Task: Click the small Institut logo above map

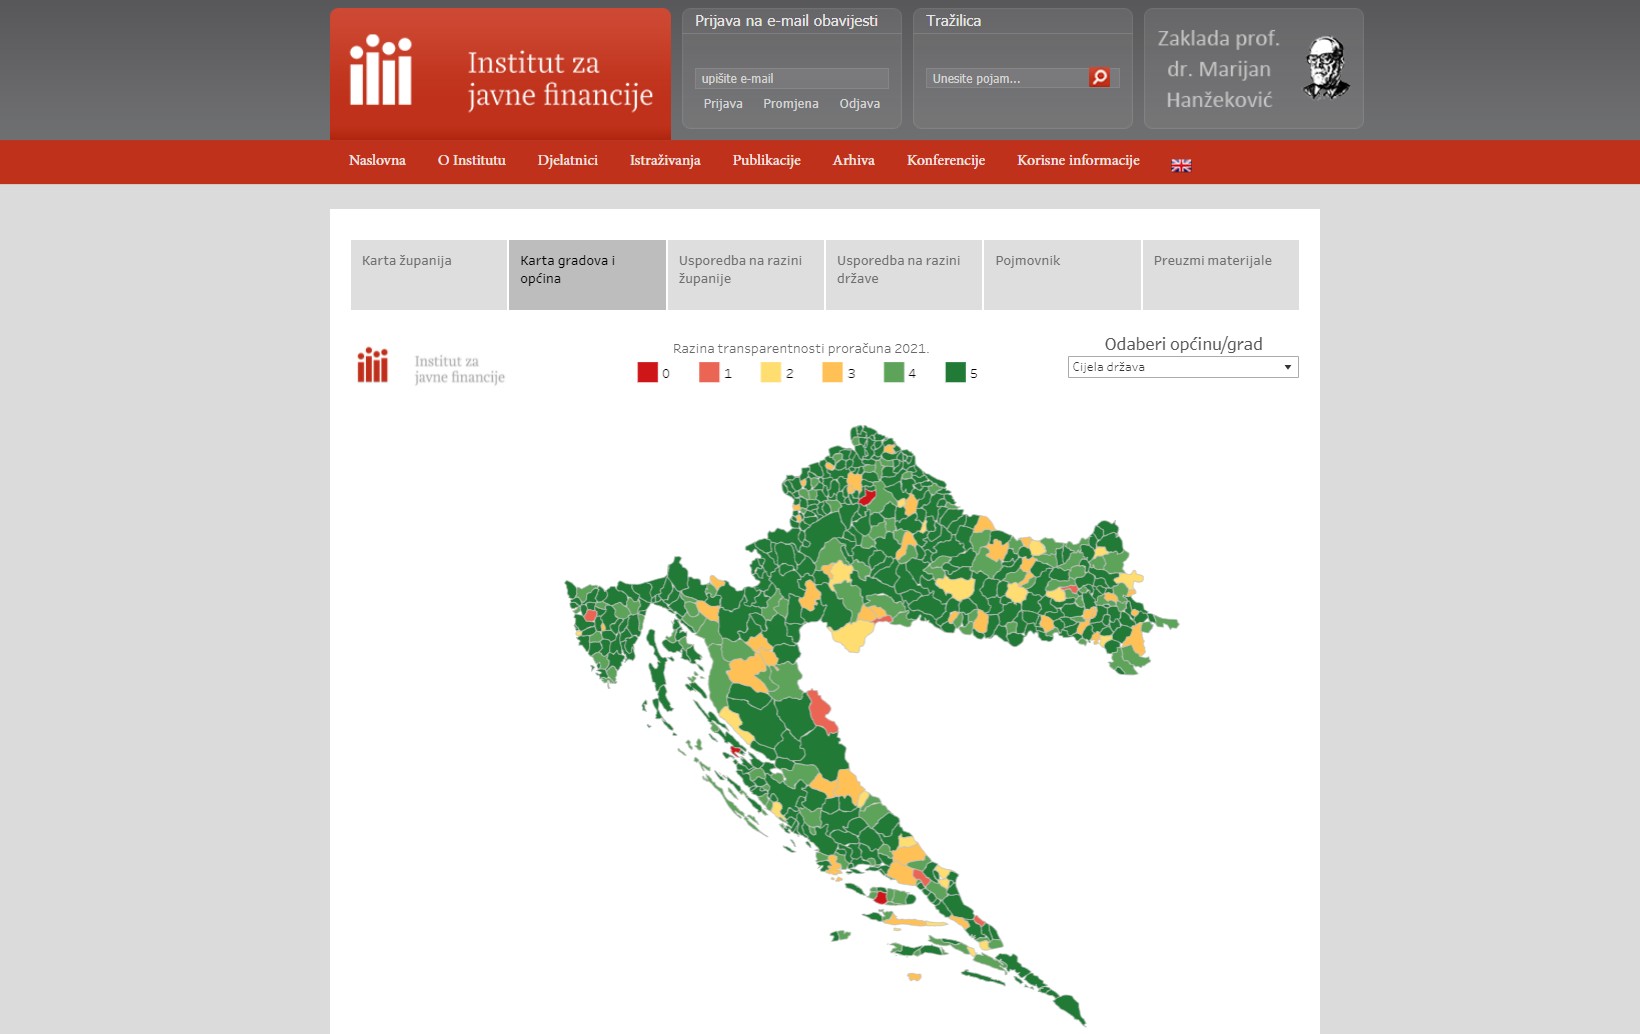Action: point(431,366)
